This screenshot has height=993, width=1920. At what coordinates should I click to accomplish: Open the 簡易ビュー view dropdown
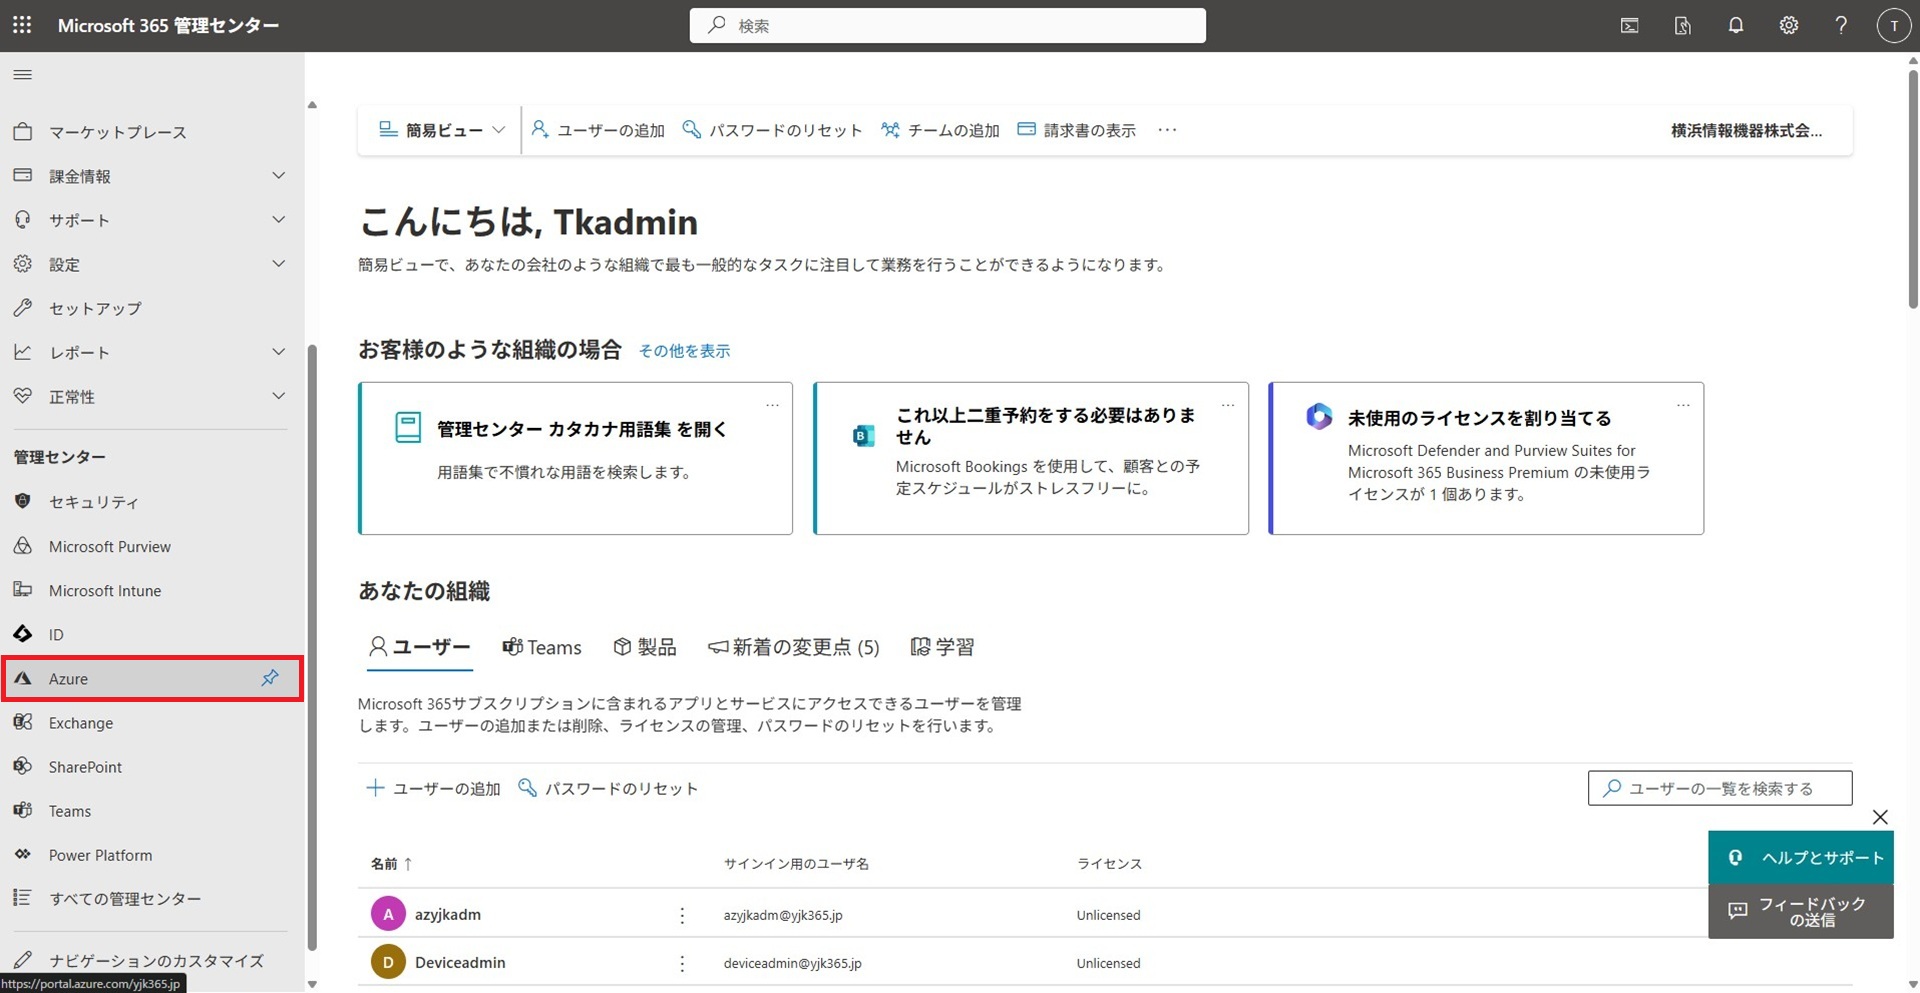(442, 130)
